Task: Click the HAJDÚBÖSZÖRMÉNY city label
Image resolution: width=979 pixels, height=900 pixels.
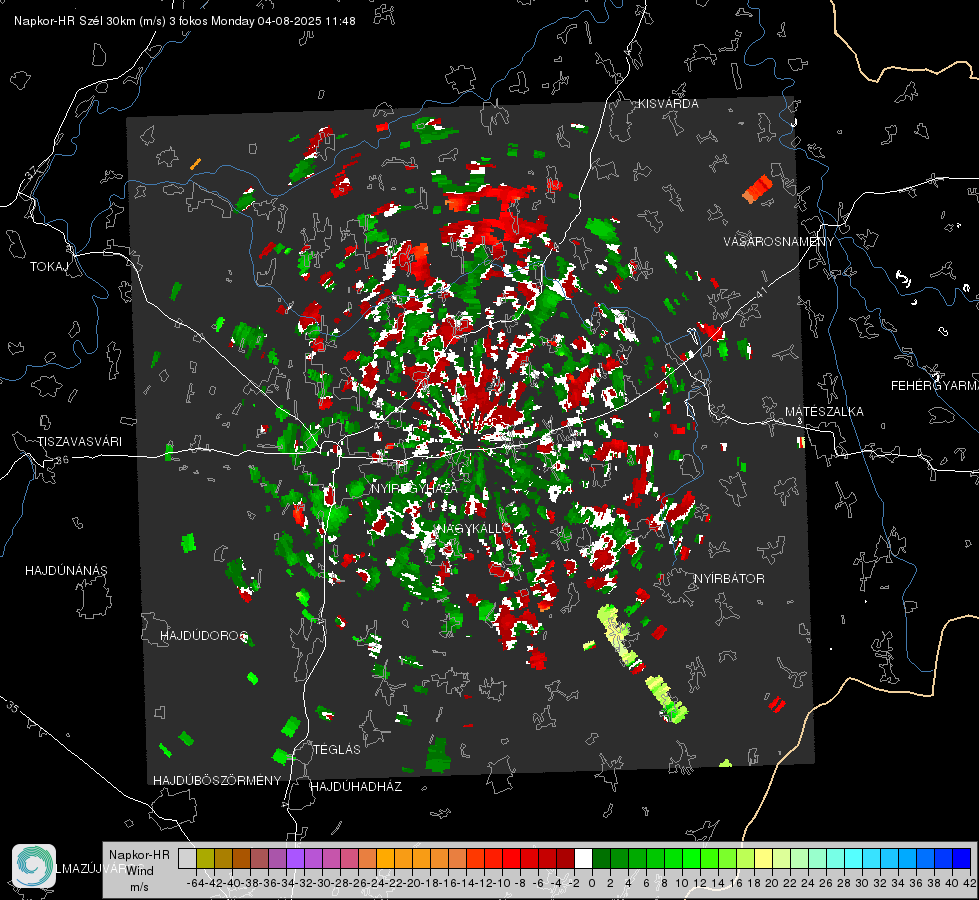Action: 217,780
